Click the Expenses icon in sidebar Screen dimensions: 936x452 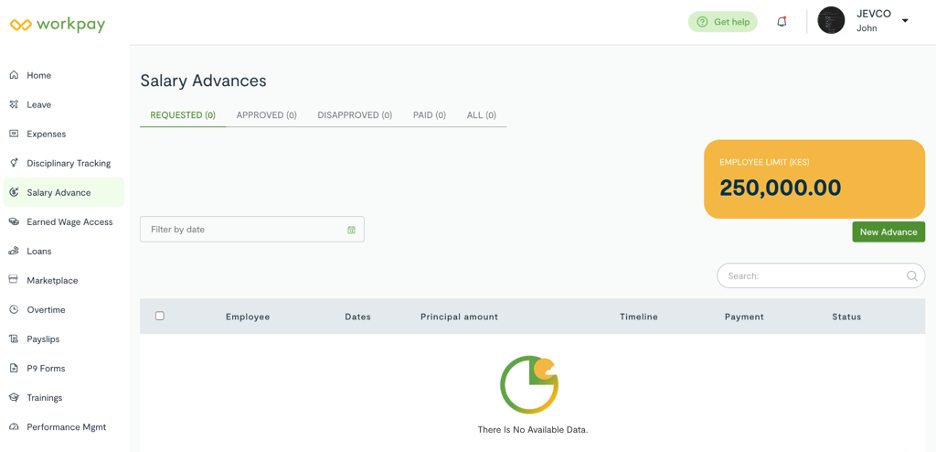[x=14, y=134]
